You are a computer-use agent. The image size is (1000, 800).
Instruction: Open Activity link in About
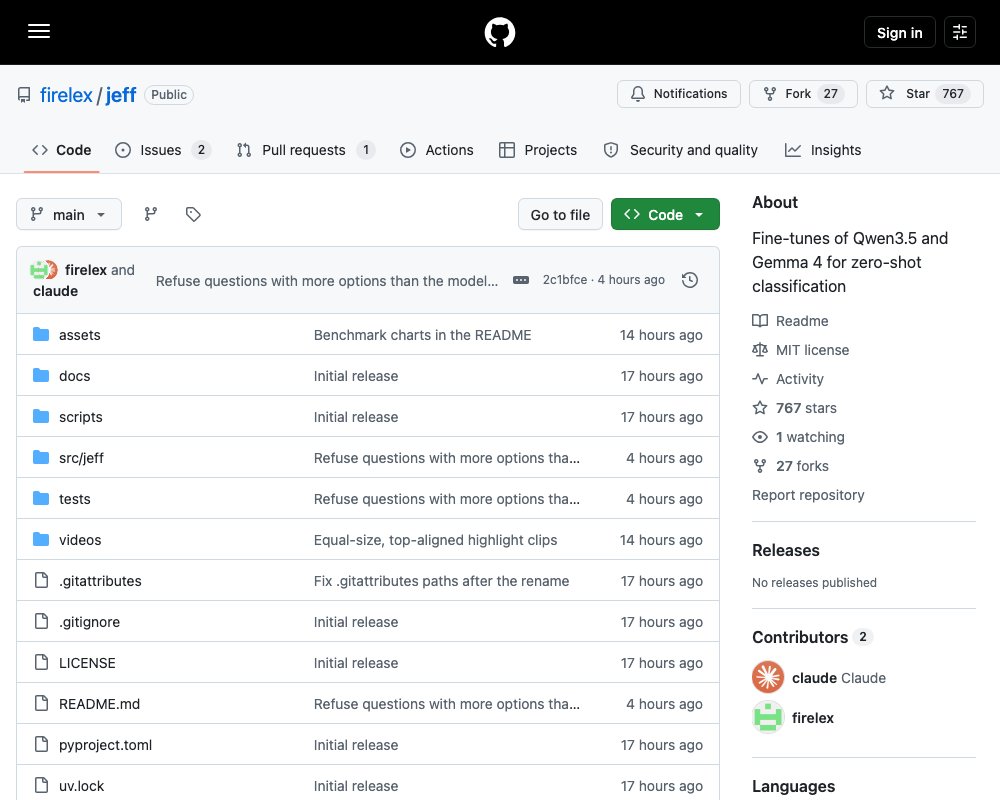[x=799, y=379]
